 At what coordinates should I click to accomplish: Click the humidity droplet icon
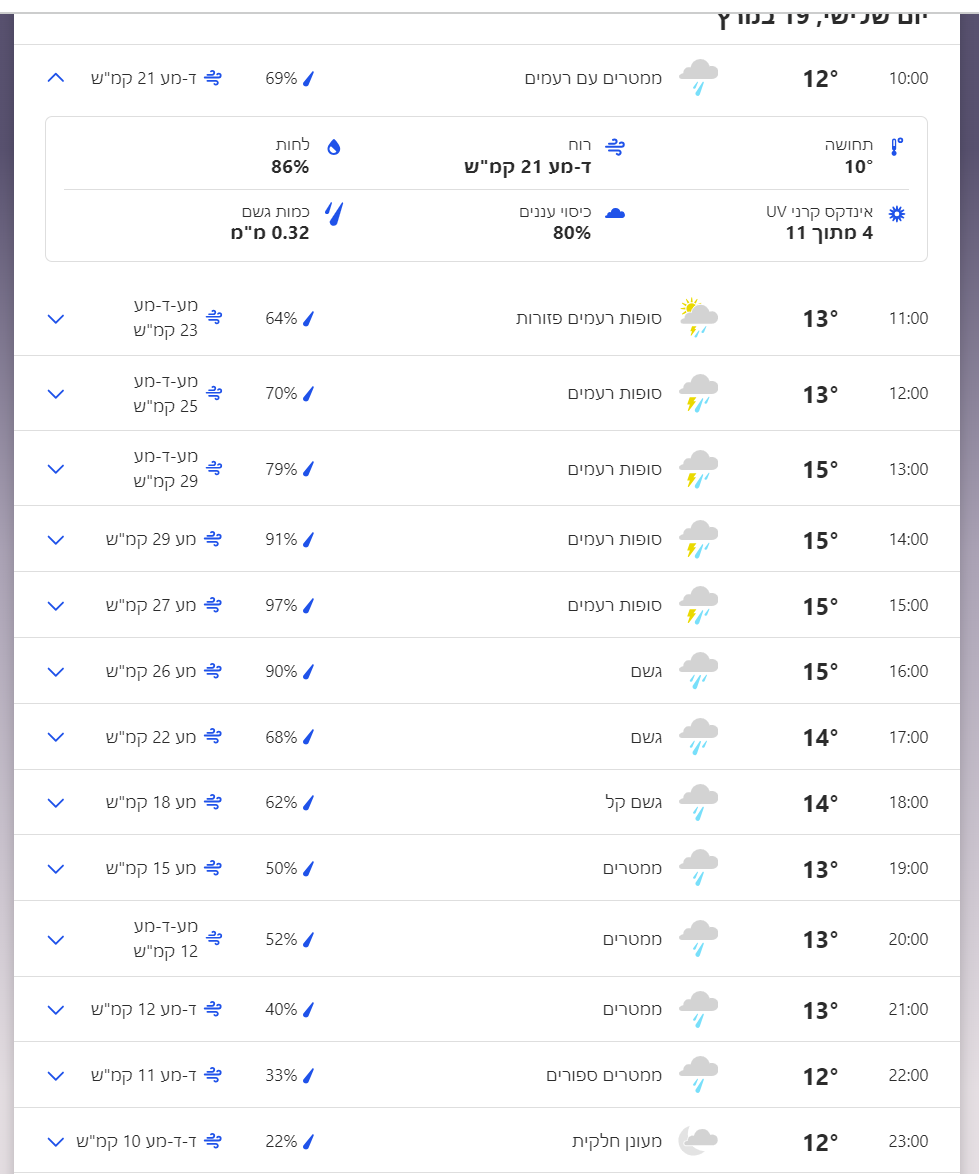click(334, 146)
